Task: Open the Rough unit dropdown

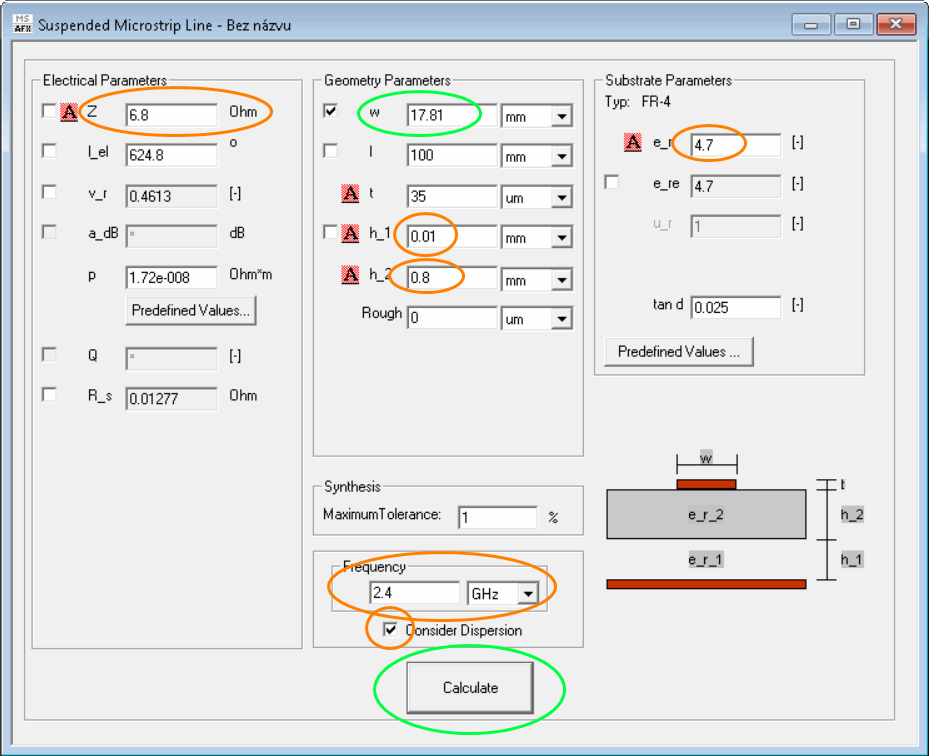Action: (x=561, y=320)
